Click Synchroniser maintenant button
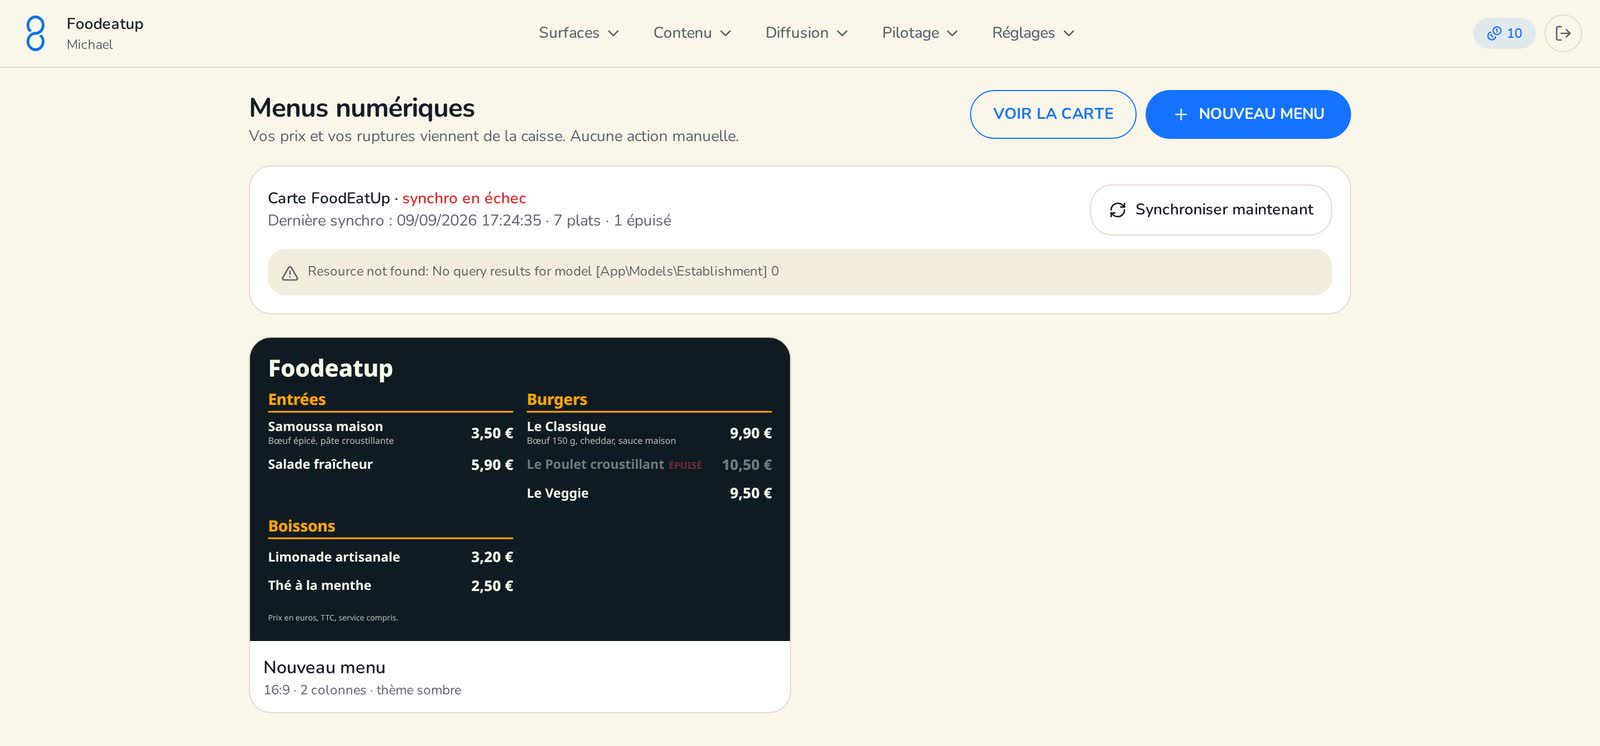This screenshot has width=1600, height=746. tap(1211, 210)
